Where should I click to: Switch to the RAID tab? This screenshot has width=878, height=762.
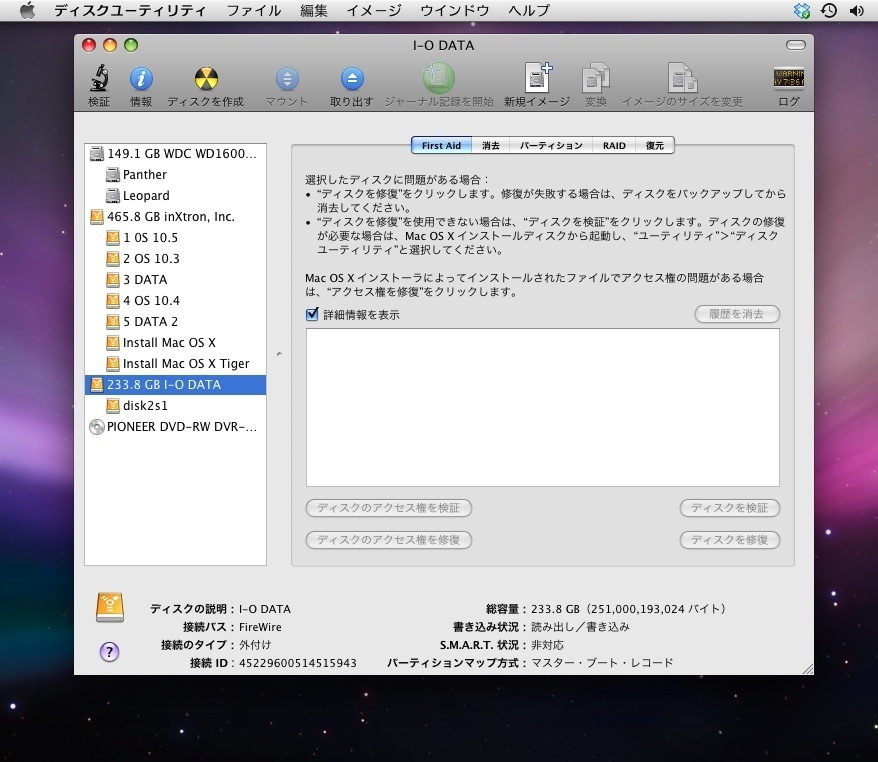pyautogui.click(x=614, y=146)
